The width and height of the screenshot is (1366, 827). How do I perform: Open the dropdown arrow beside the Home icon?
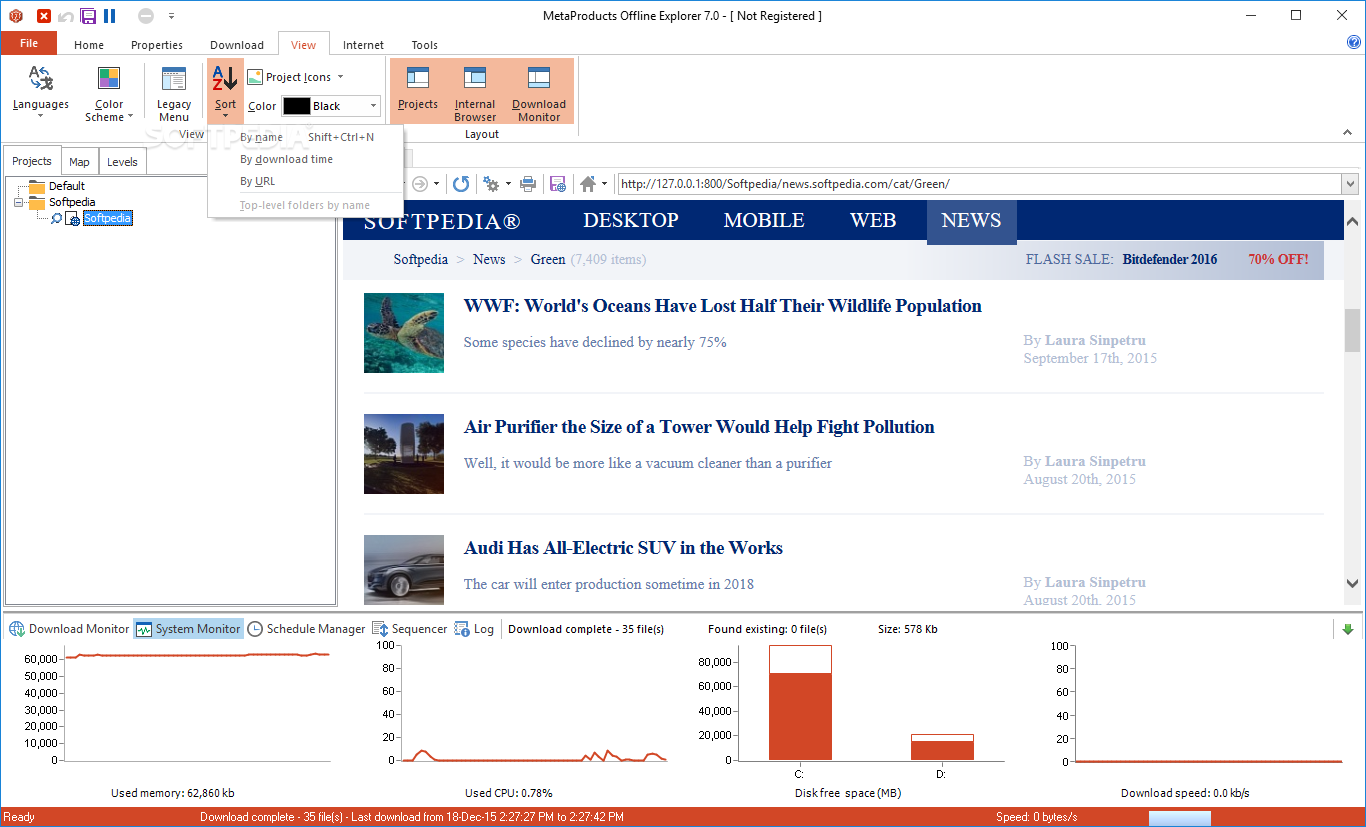[x=605, y=184]
